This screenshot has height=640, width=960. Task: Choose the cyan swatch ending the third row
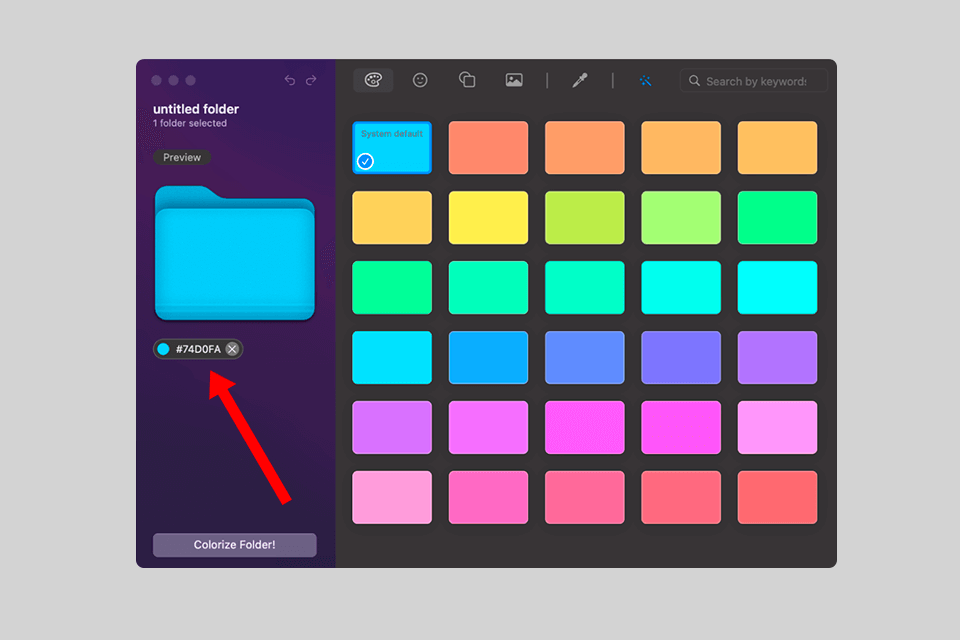click(777, 288)
